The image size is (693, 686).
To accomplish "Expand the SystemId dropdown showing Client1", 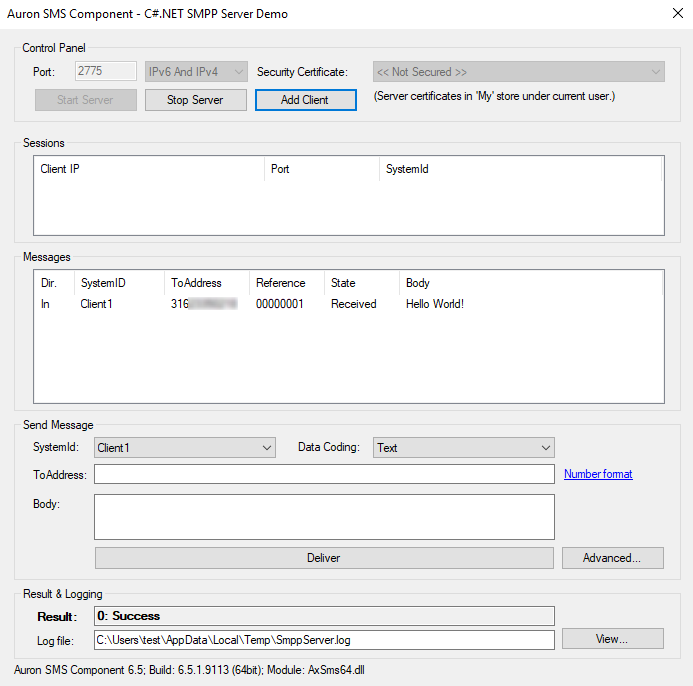I will pyautogui.click(x=185, y=448).
